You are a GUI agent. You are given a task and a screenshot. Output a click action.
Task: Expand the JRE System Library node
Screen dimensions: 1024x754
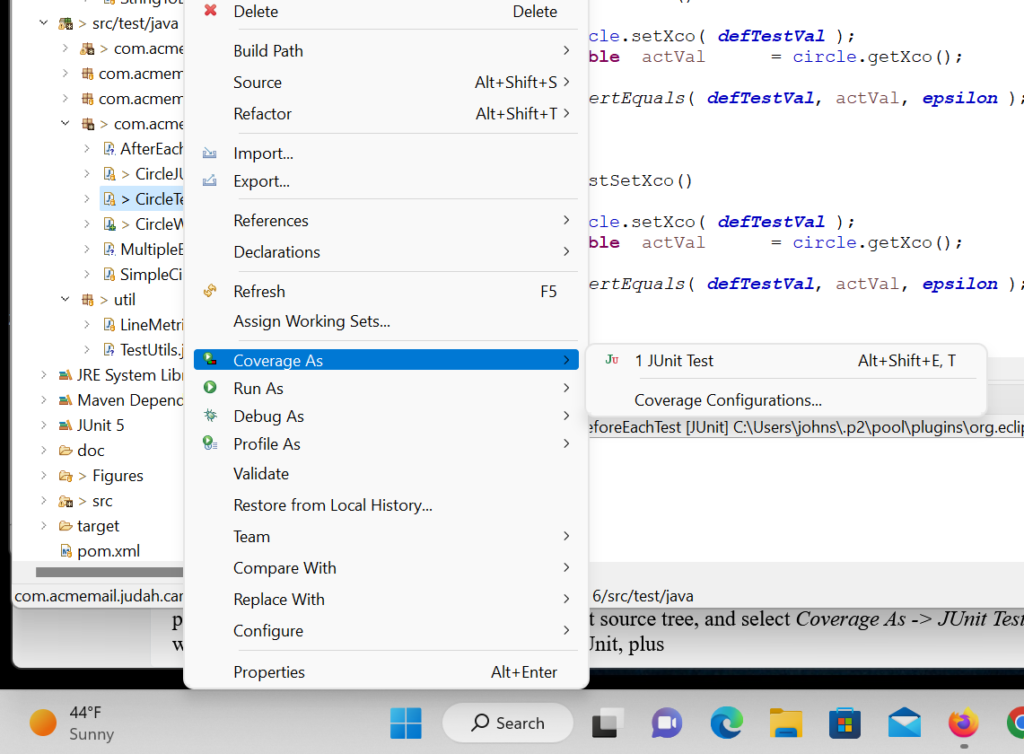pyautogui.click(x=43, y=375)
